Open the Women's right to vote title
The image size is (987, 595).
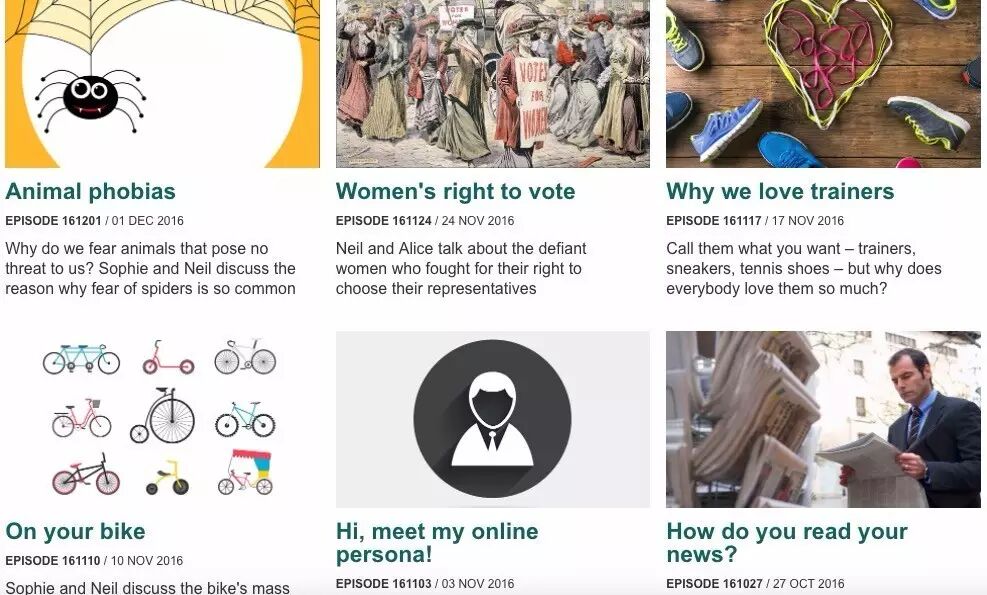pyautogui.click(x=455, y=191)
